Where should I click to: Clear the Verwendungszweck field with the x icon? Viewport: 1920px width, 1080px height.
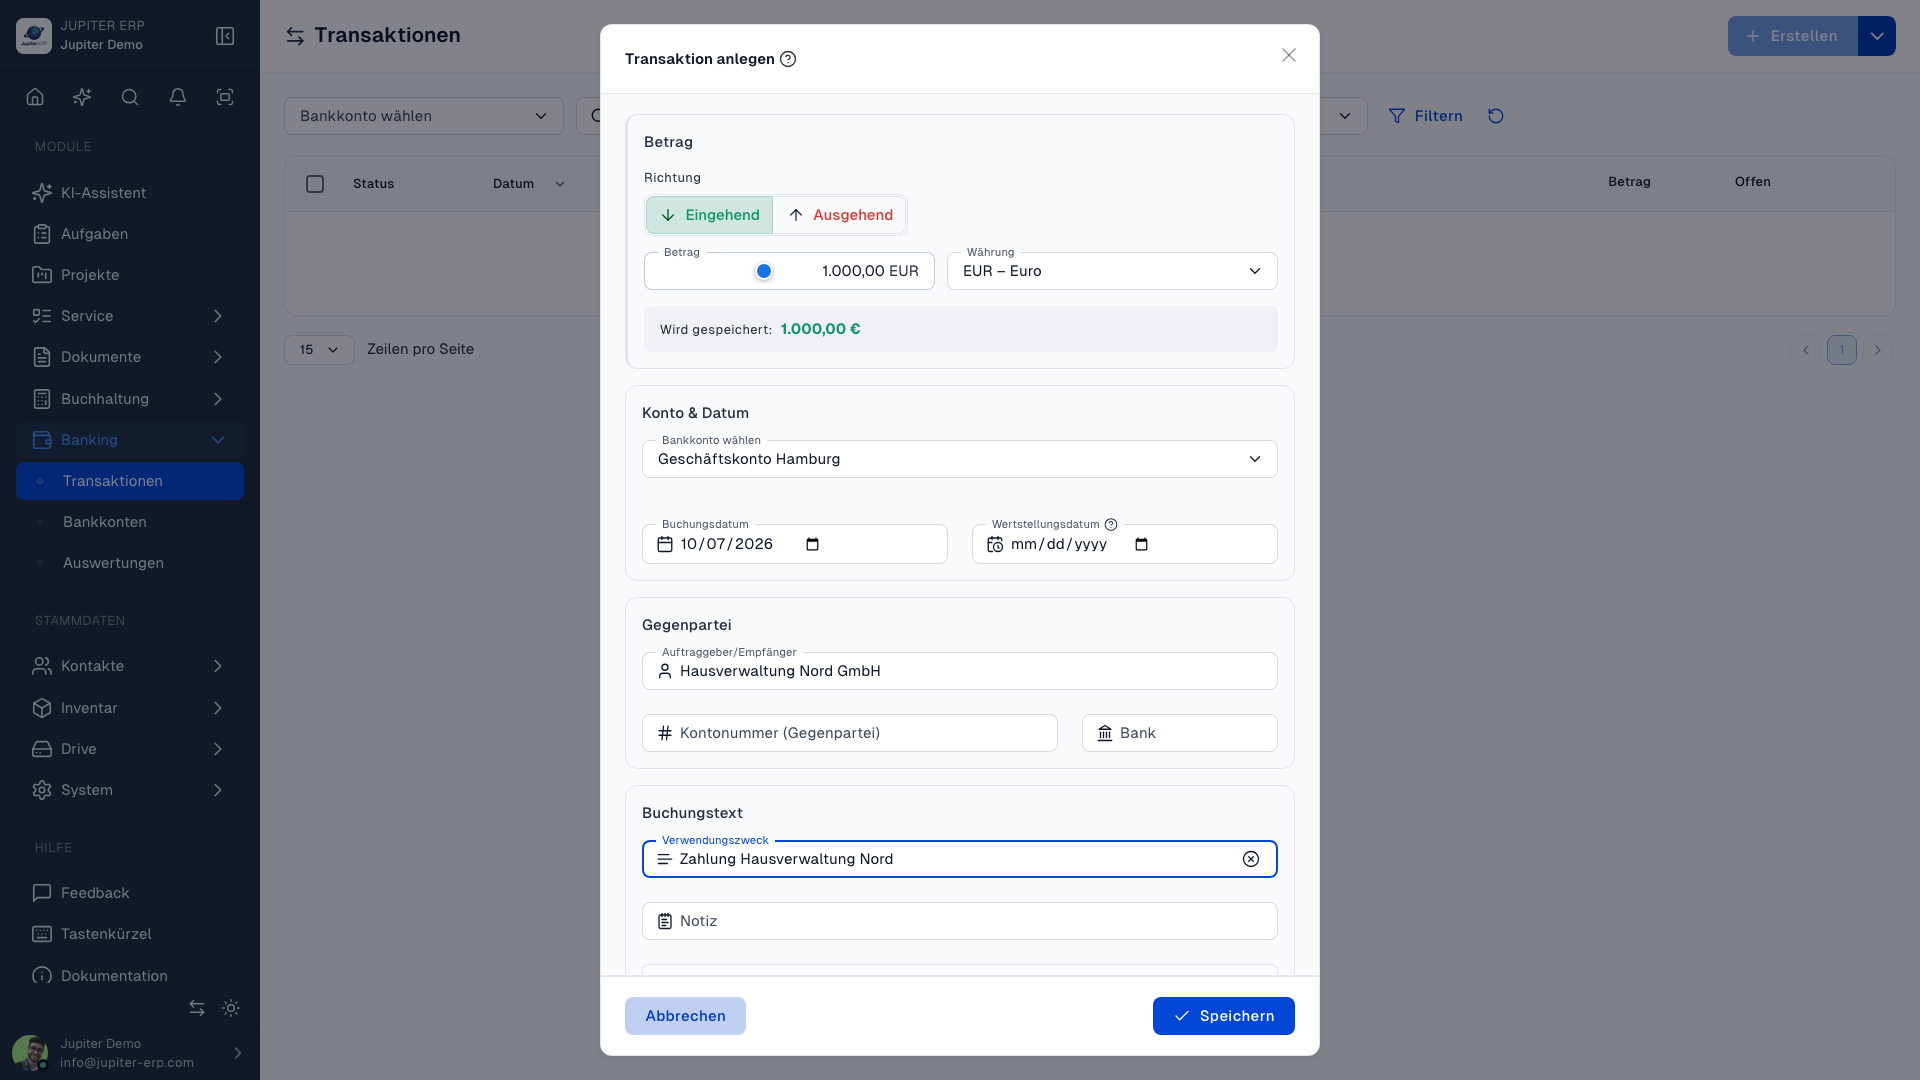[1251, 859]
